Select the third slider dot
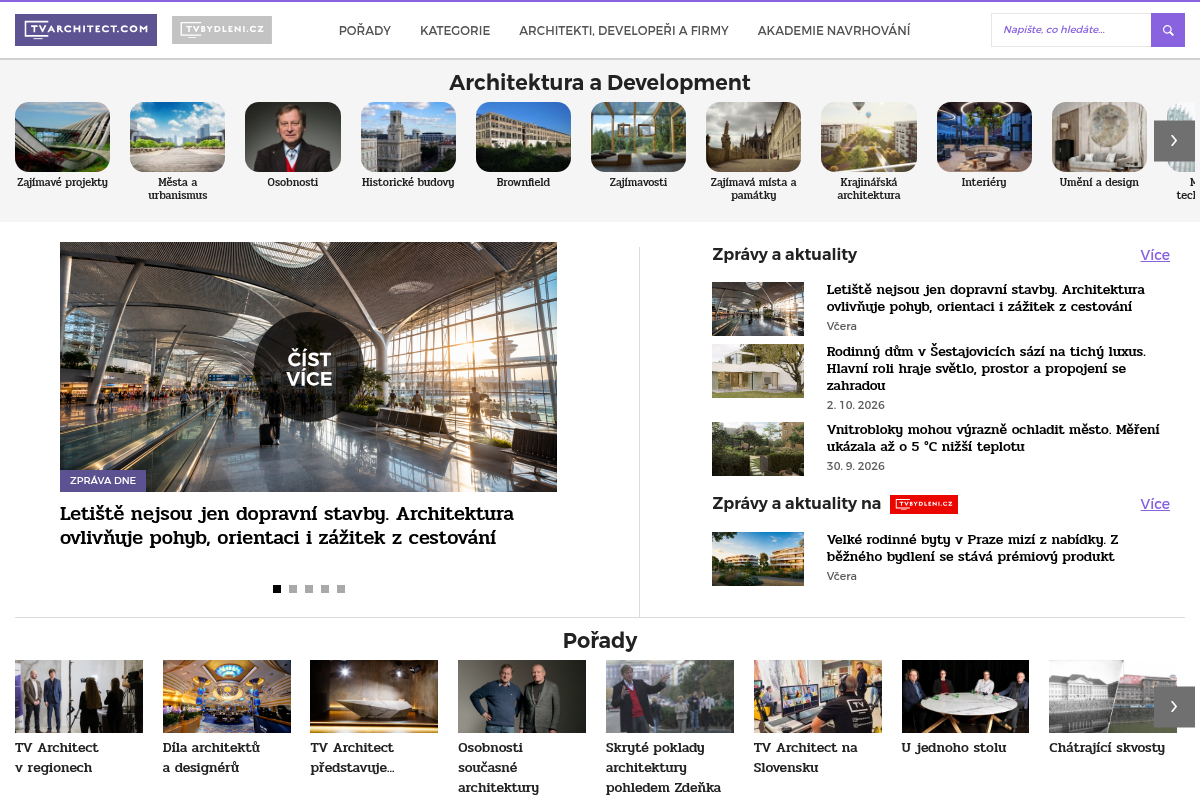The height and width of the screenshot is (800, 1200). point(309,589)
